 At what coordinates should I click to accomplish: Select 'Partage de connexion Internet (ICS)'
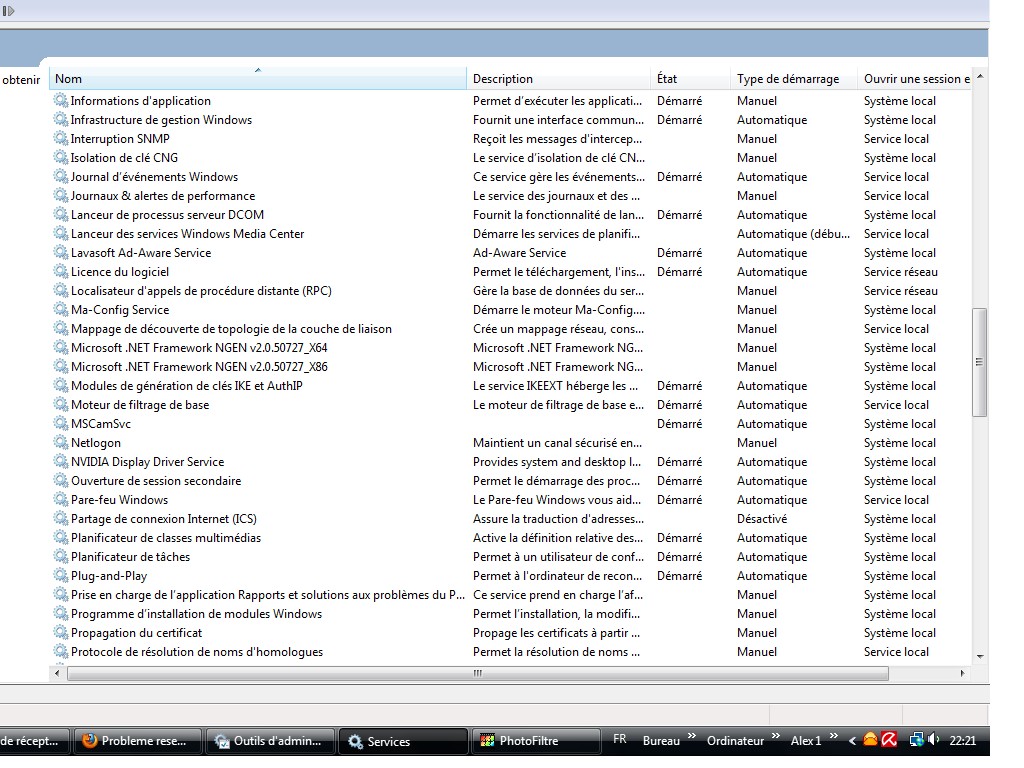[x=164, y=519]
